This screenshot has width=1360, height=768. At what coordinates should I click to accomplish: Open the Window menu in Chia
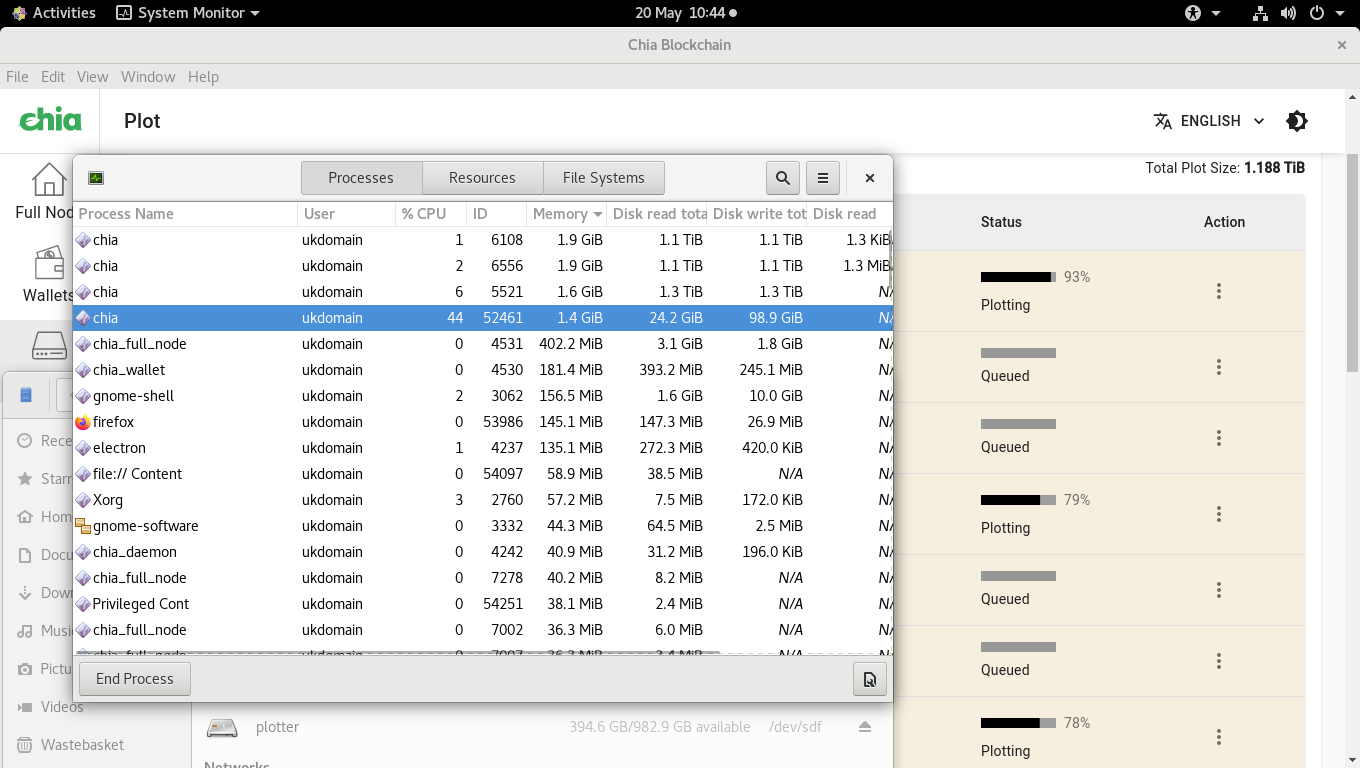tap(148, 77)
